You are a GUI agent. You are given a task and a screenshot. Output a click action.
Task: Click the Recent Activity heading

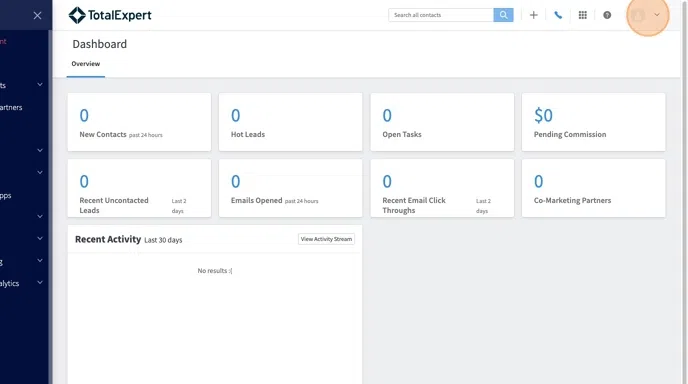(108, 239)
